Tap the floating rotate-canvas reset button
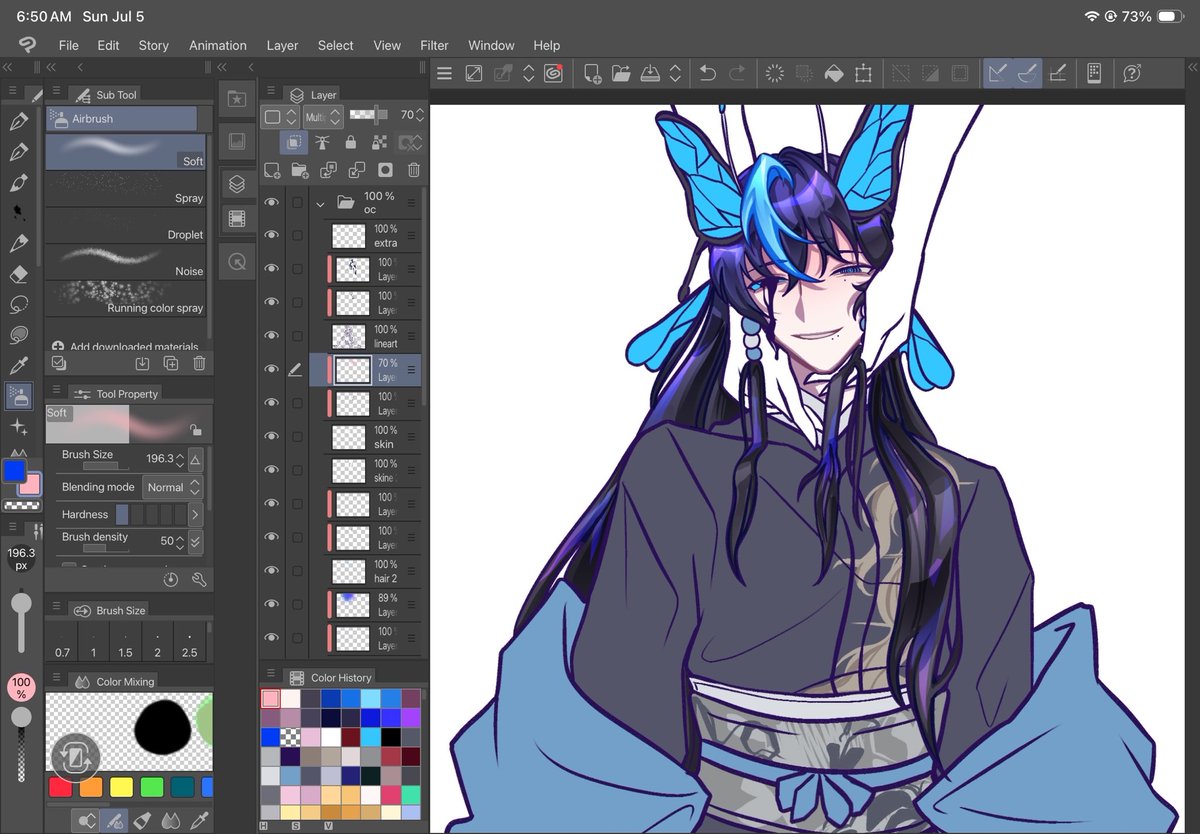The image size is (1200, 834). pyautogui.click(x=74, y=758)
